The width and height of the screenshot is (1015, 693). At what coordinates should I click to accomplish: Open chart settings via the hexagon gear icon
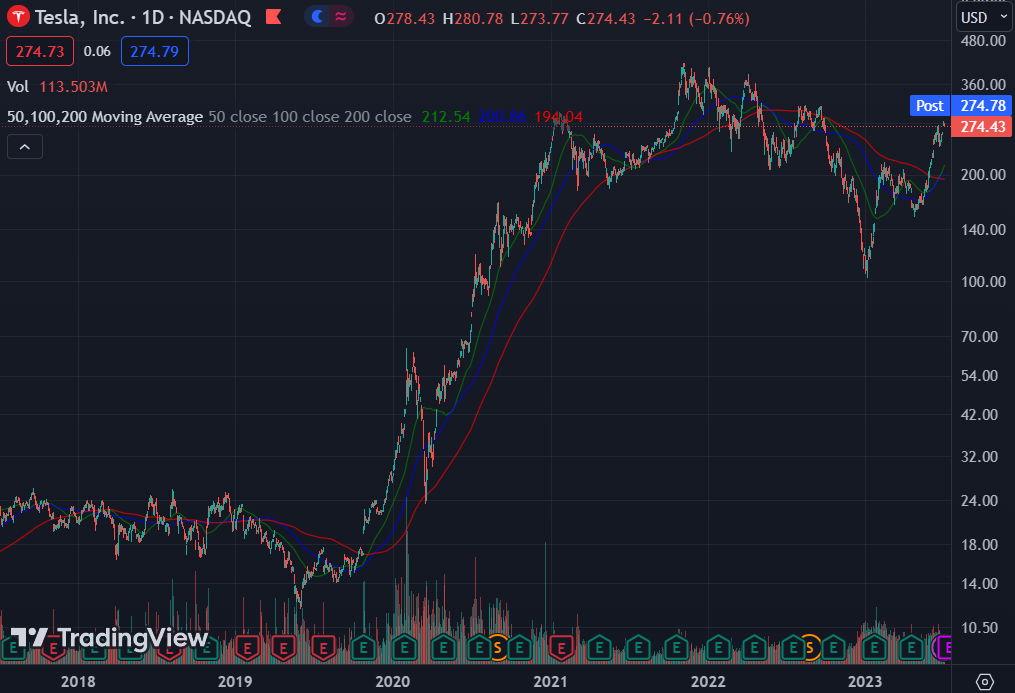(x=985, y=681)
